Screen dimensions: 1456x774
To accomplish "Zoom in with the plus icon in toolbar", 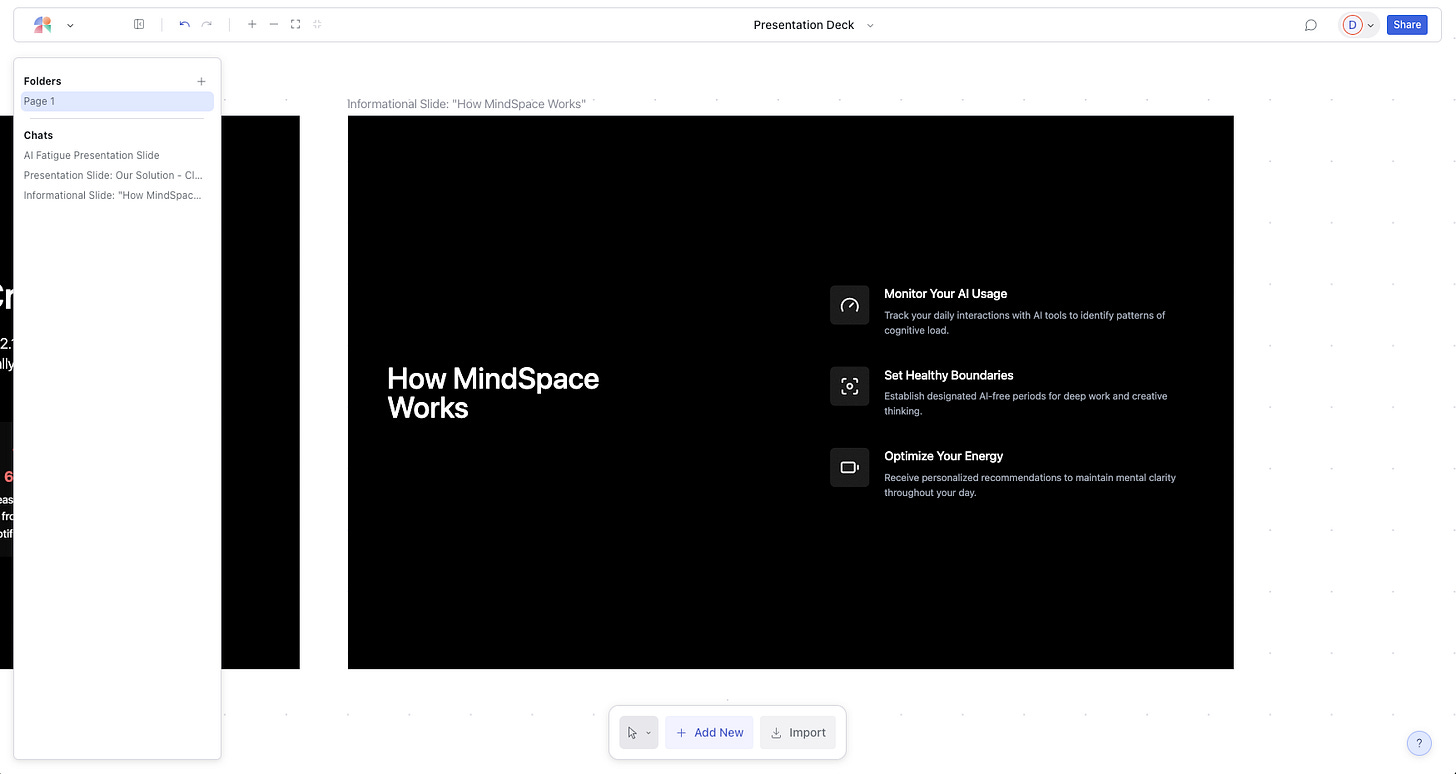I will click(x=252, y=25).
